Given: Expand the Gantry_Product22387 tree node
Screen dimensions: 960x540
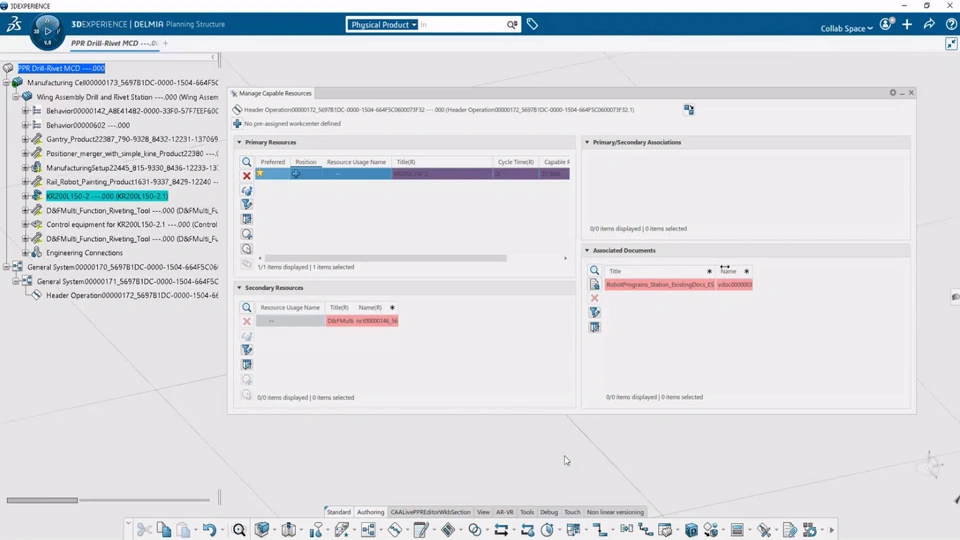Looking at the screenshot, I should point(25,139).
